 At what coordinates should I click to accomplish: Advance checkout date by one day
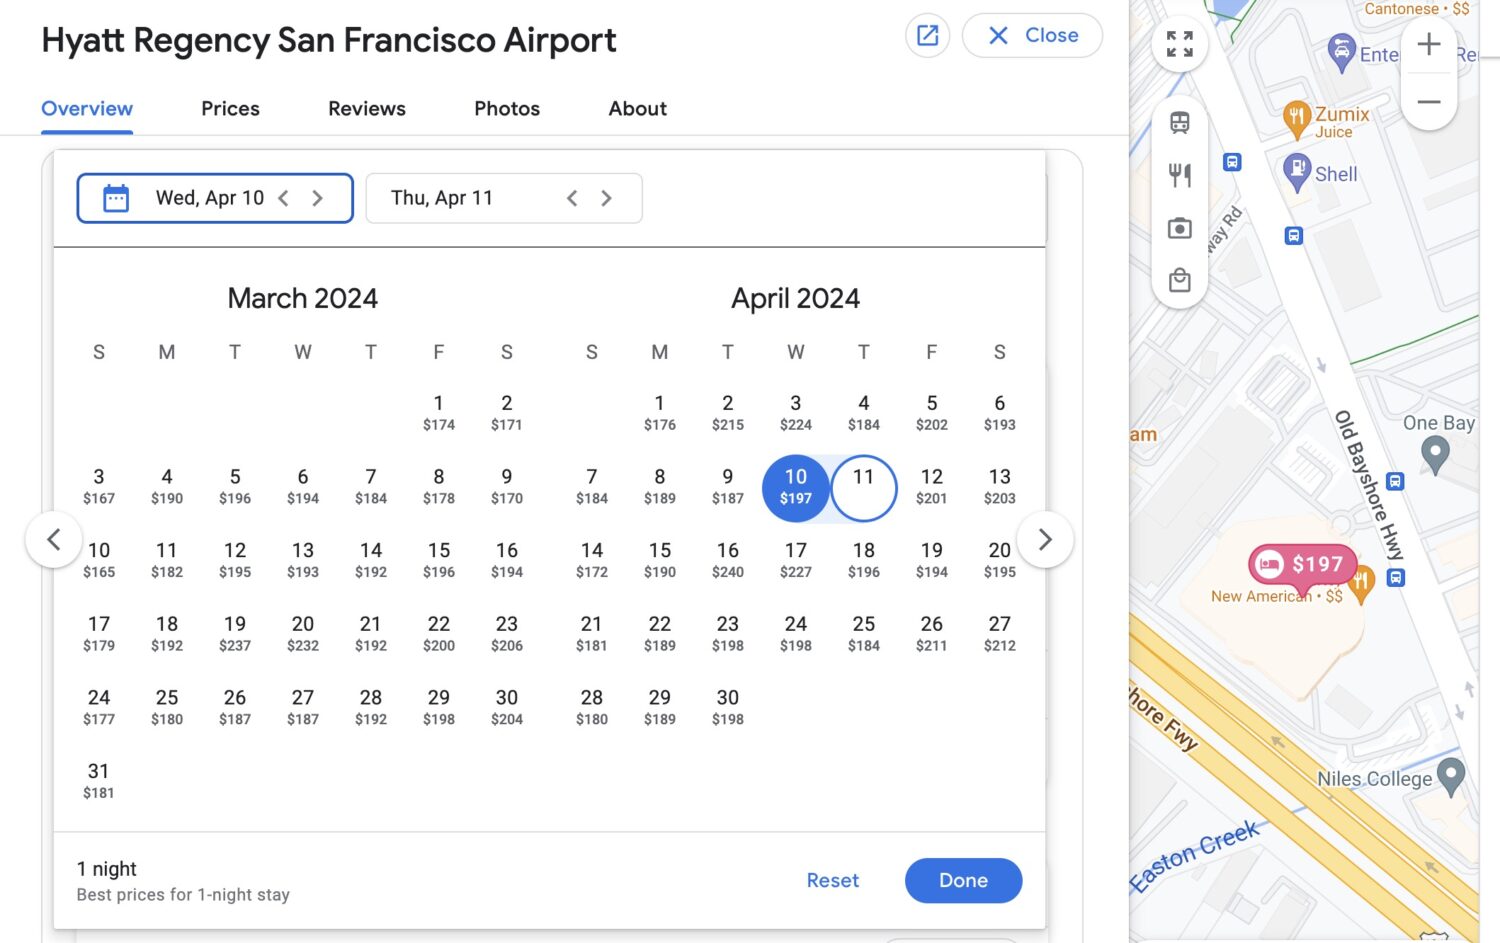coord(606,198)
